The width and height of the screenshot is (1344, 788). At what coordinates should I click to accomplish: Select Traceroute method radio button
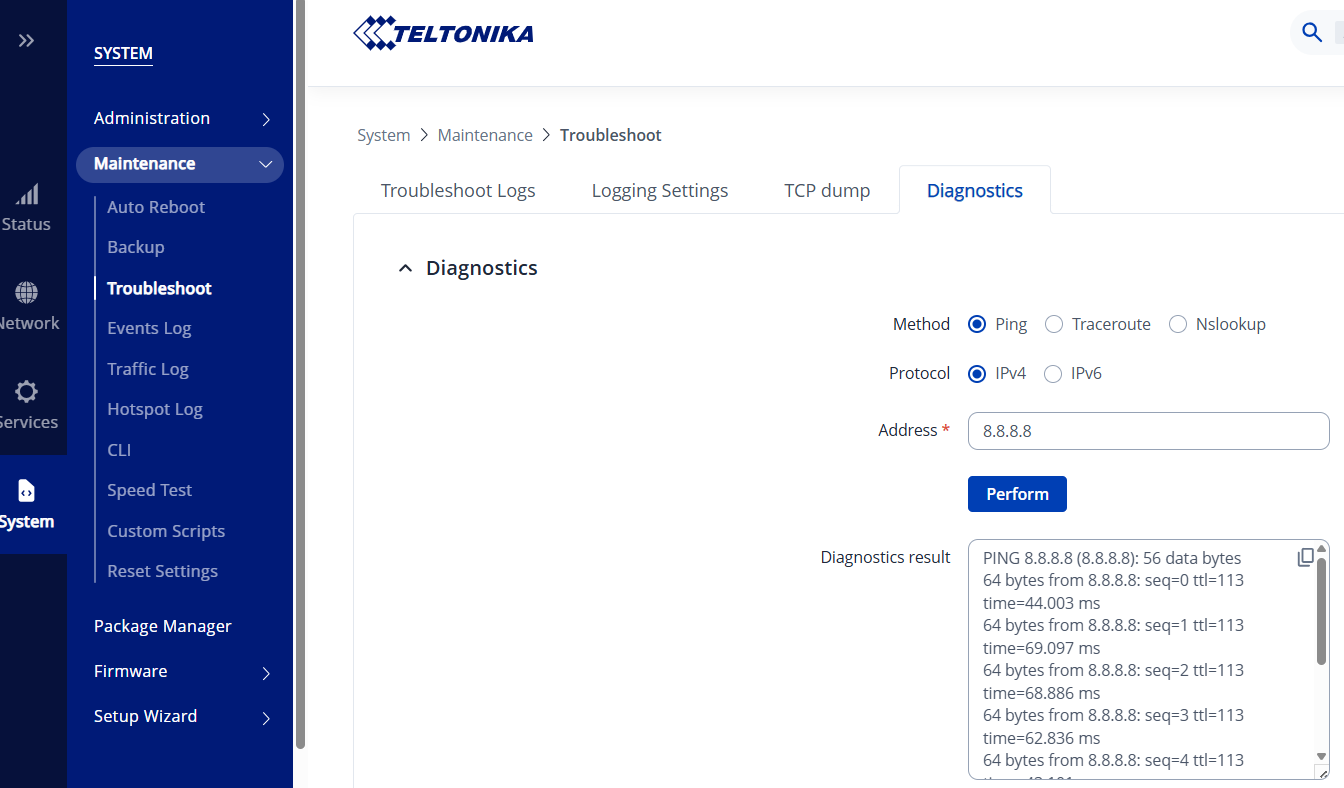coord(1054,325)
